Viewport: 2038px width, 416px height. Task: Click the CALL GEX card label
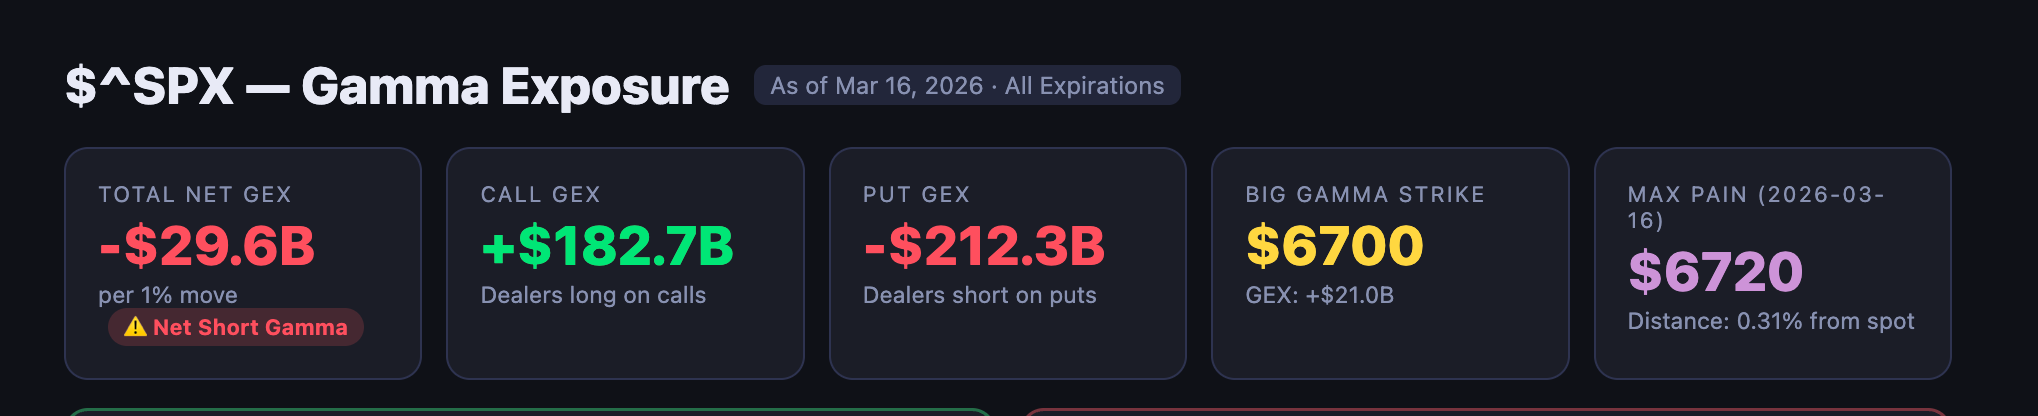click(540, 195)
